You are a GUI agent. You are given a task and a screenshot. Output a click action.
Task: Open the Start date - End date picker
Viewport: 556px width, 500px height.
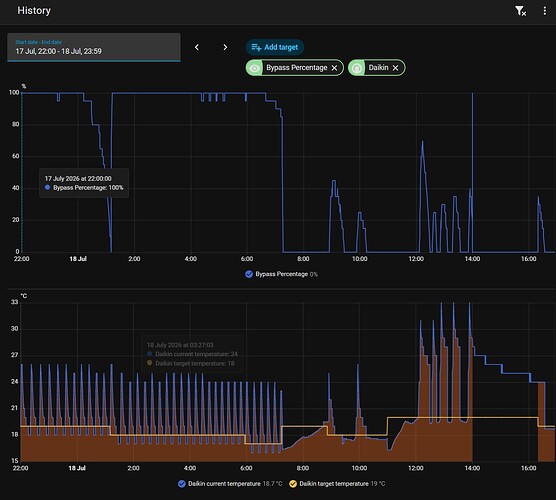click(94, 47)
